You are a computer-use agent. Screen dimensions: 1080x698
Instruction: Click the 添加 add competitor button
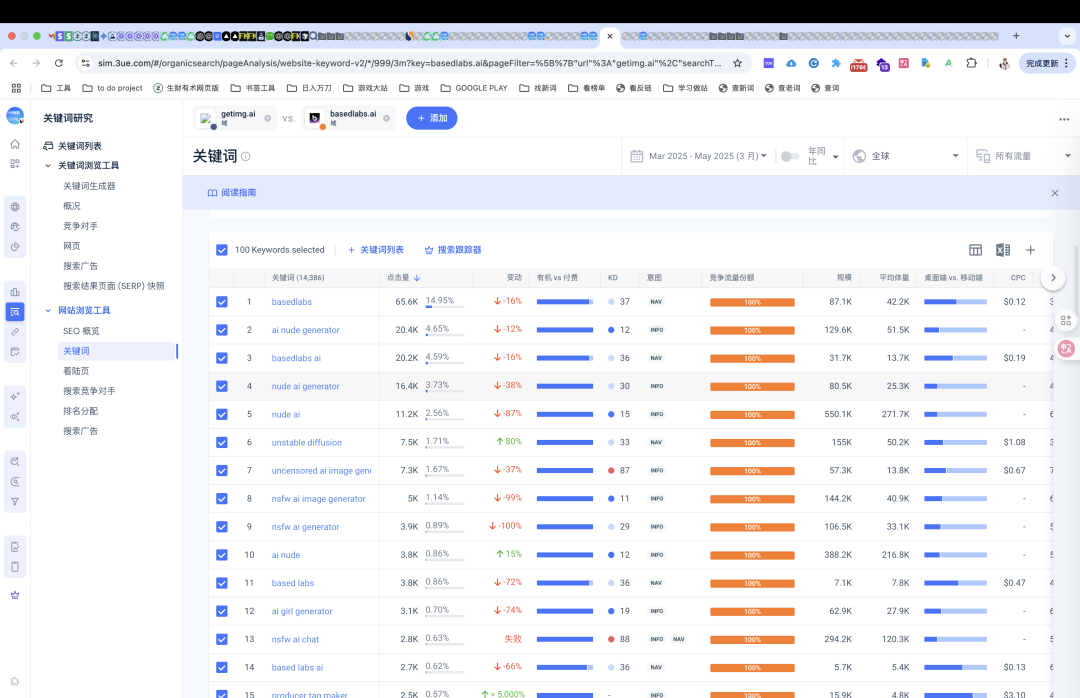tap(432, 119)
